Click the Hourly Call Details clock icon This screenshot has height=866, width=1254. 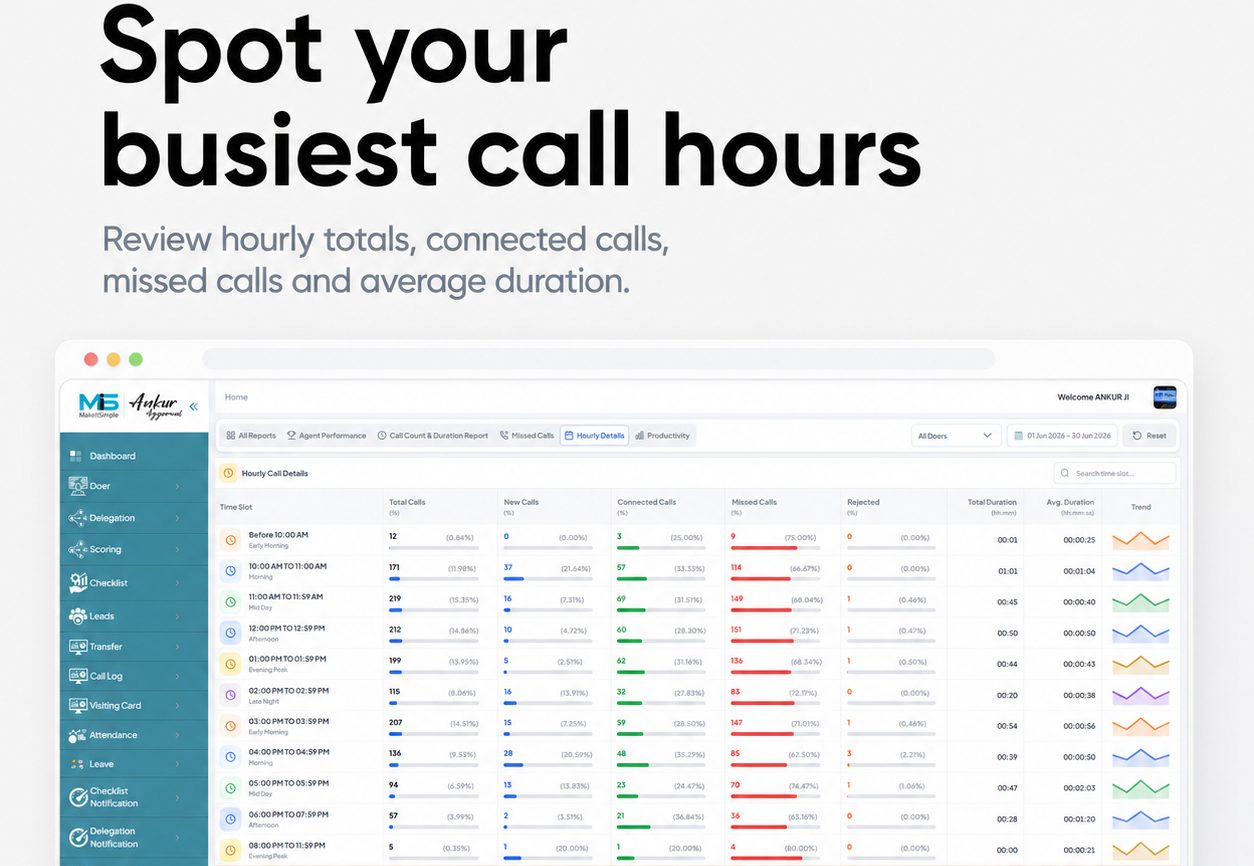point(228,473)
